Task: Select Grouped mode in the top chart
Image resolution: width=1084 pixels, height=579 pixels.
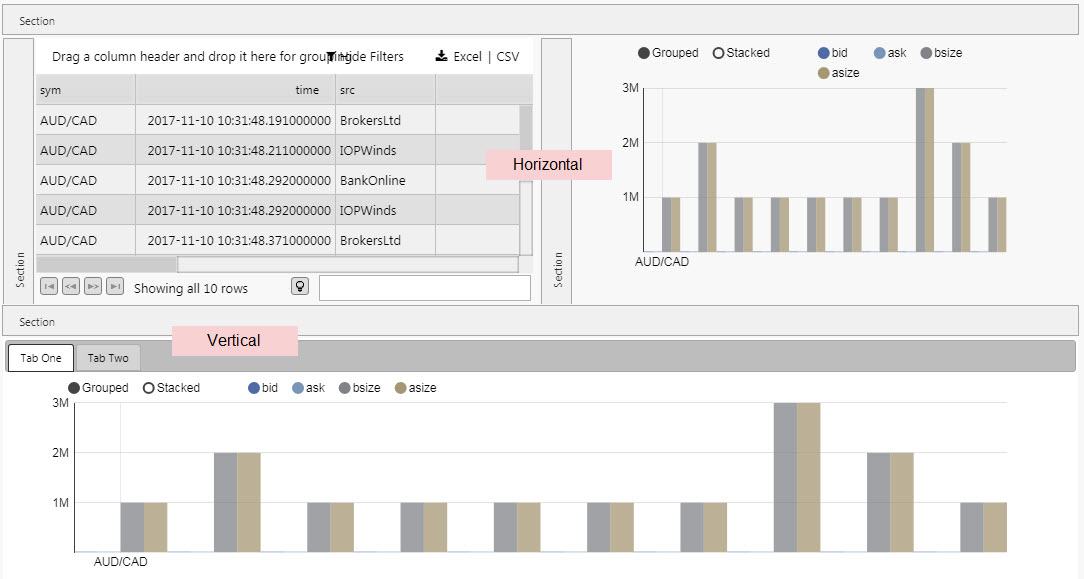Action: pyautogui.click(x=644, y=53)
